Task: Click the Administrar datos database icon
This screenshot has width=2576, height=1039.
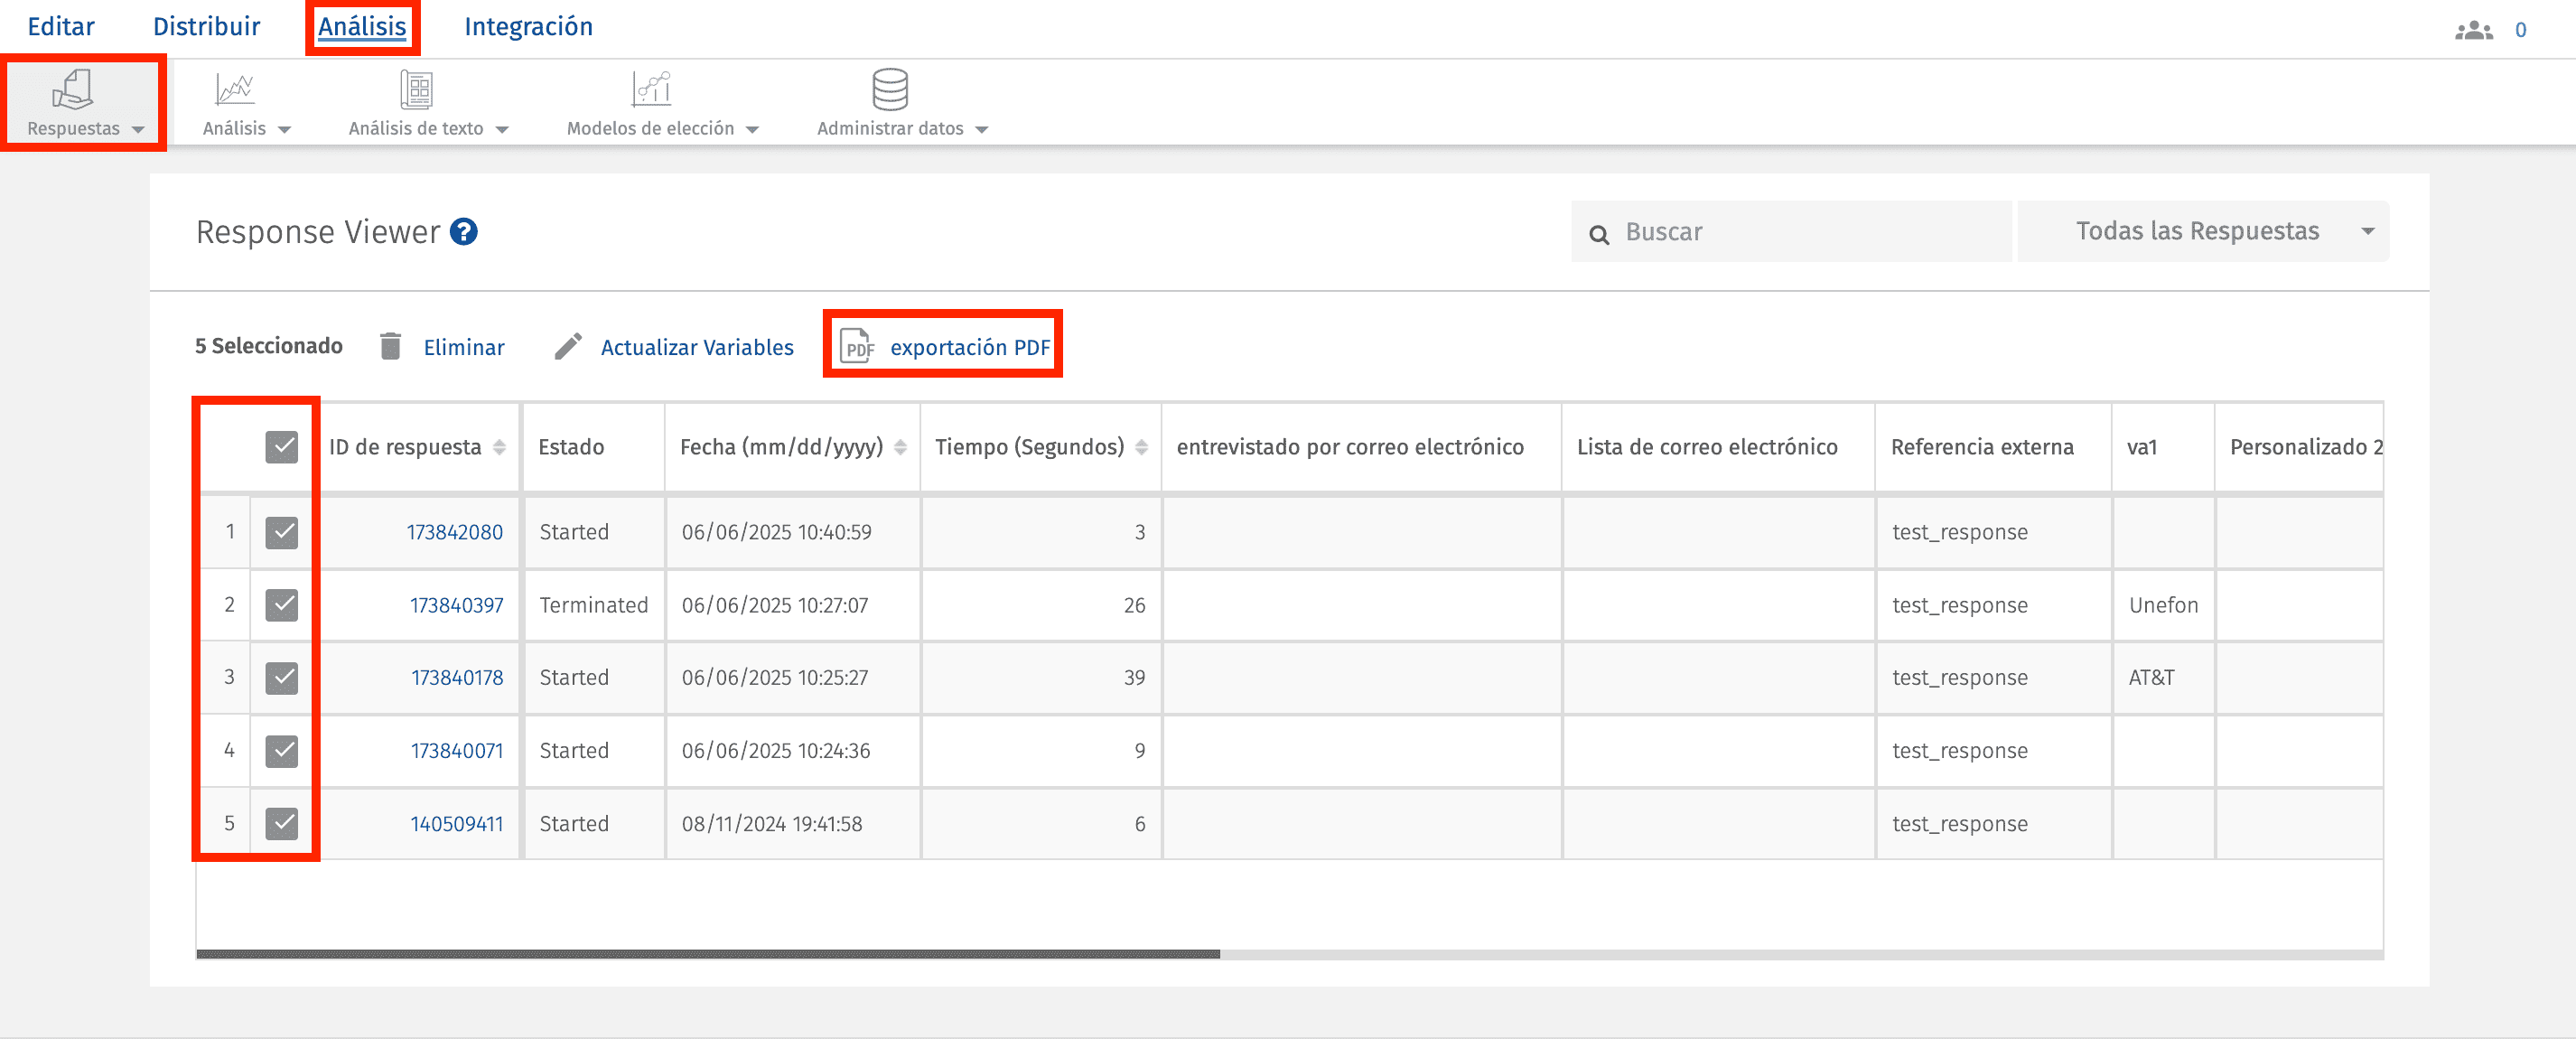Action: tap(889, 90)
